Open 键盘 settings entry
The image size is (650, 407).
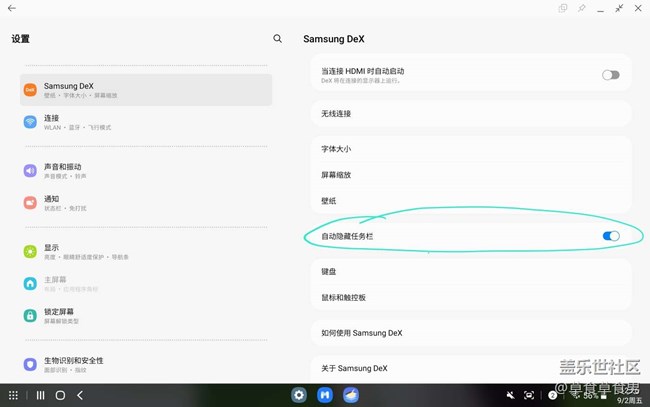(470, 271)
